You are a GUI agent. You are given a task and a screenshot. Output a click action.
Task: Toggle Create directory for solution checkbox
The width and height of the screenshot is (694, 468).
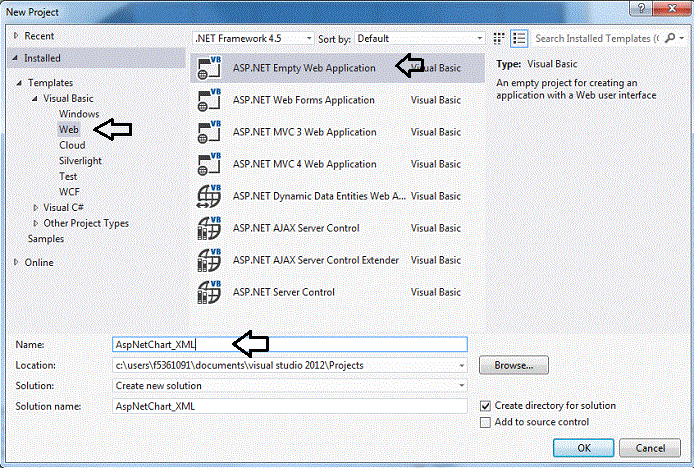coord(485,406)
